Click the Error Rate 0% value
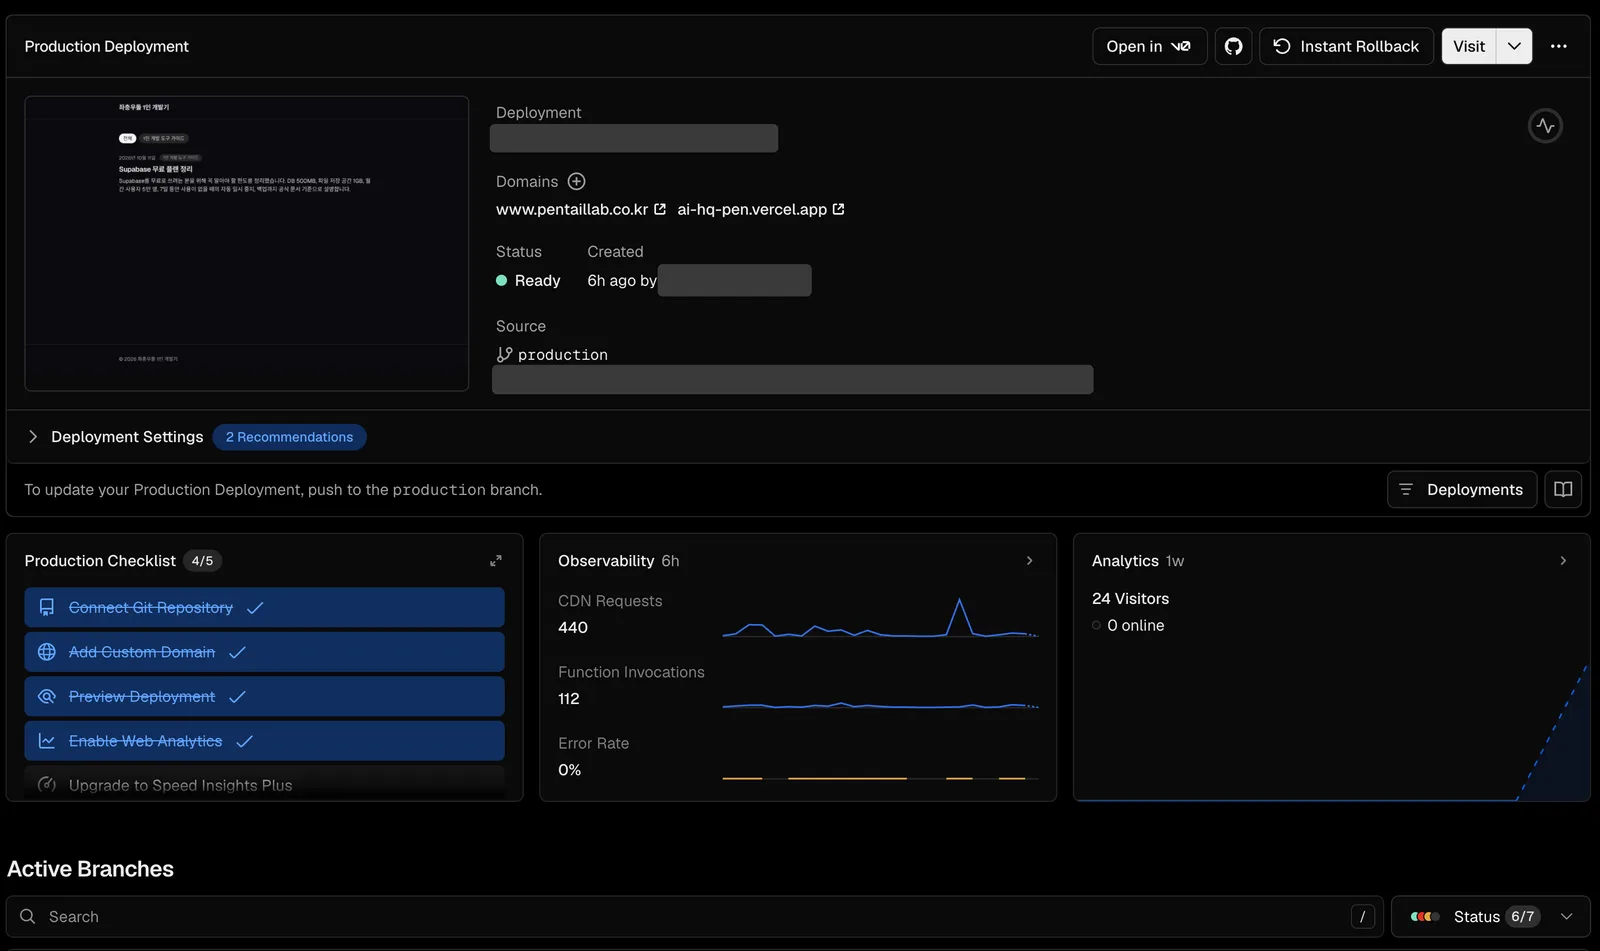Viewport: 1600px width, 951px height. tap(569, 770)
